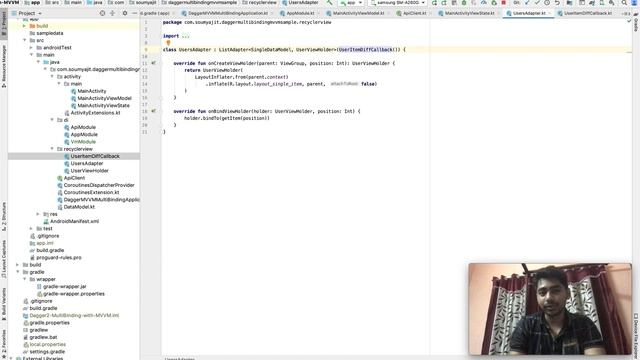
Task: Click override gutter icon beside onCreateViewHolder
Action: tap(153, 63)
